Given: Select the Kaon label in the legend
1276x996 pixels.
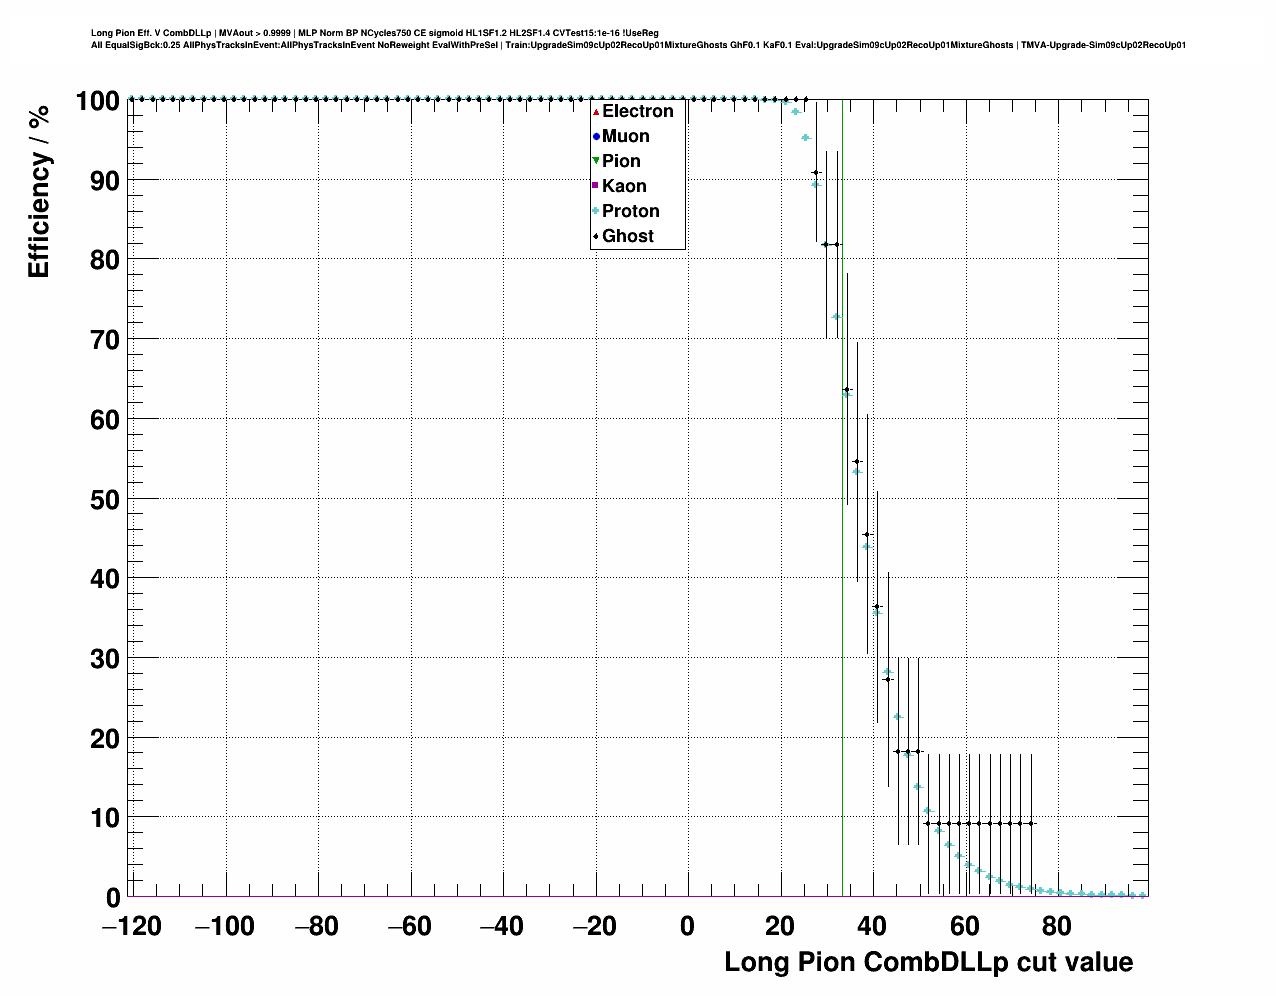Looking at the screenshot, I should tap(624, 186).
